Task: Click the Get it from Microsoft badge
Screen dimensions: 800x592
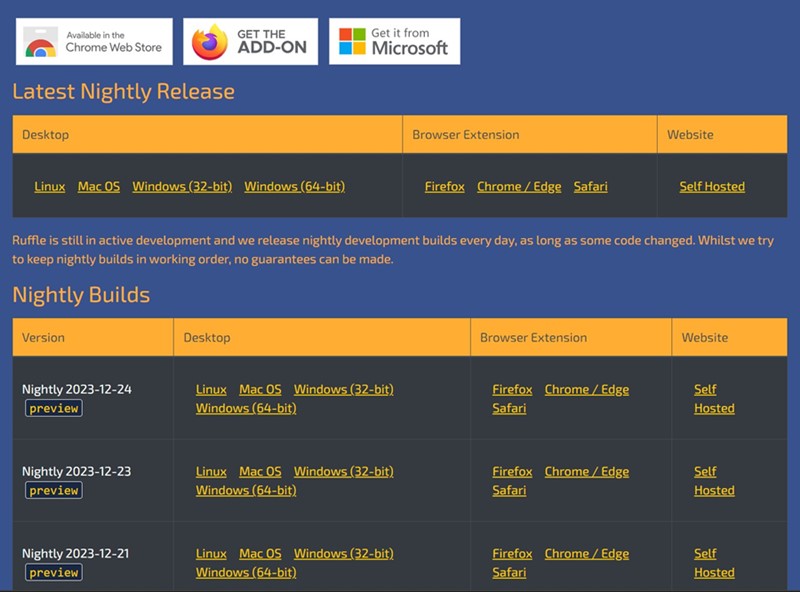Action: click(394, 41)
